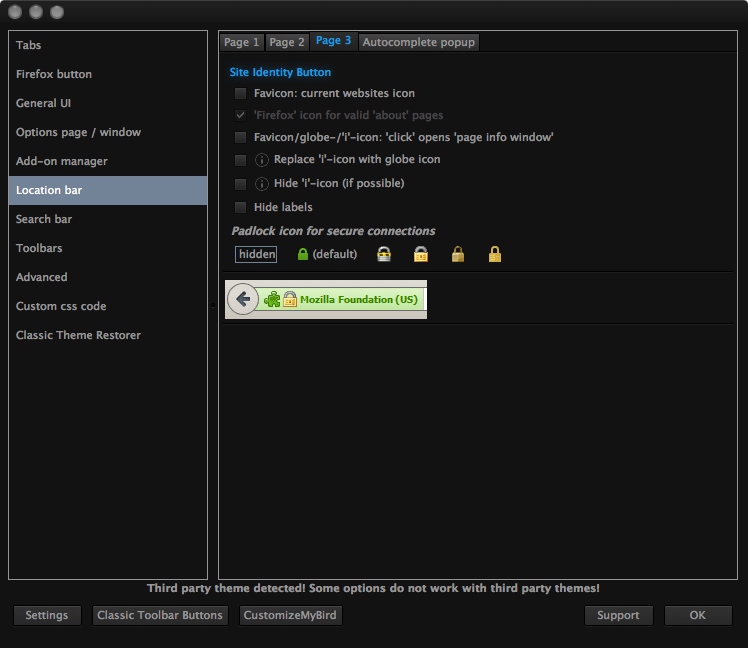
Task: Click Mozilla Foundation (US) identity label
Action: [359, 300]
